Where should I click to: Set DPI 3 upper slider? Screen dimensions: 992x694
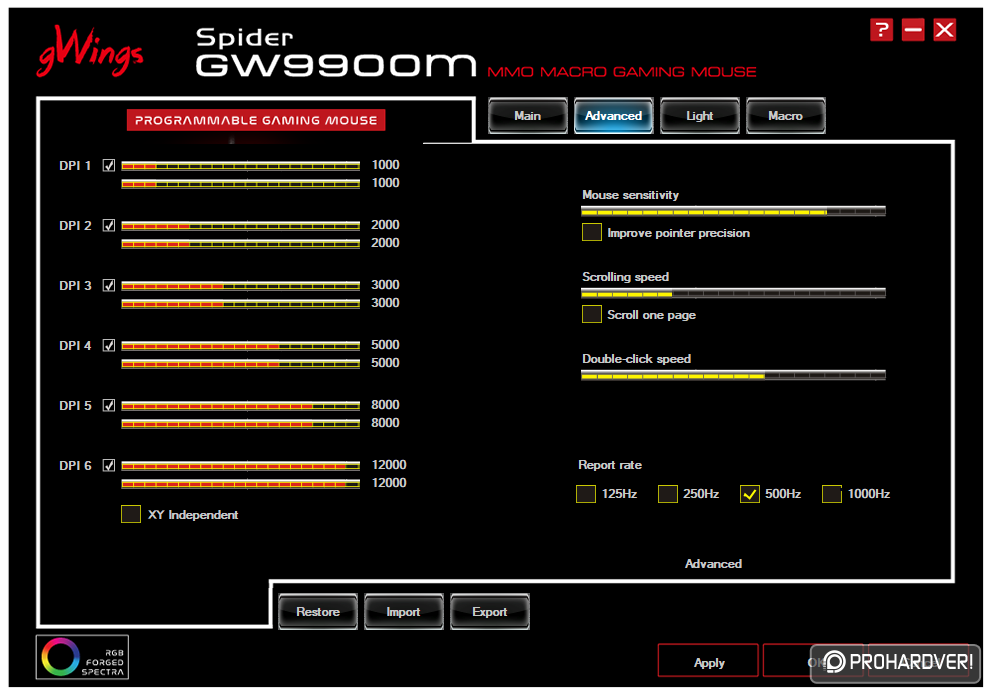pyautogui.click(x=240, y=286)
